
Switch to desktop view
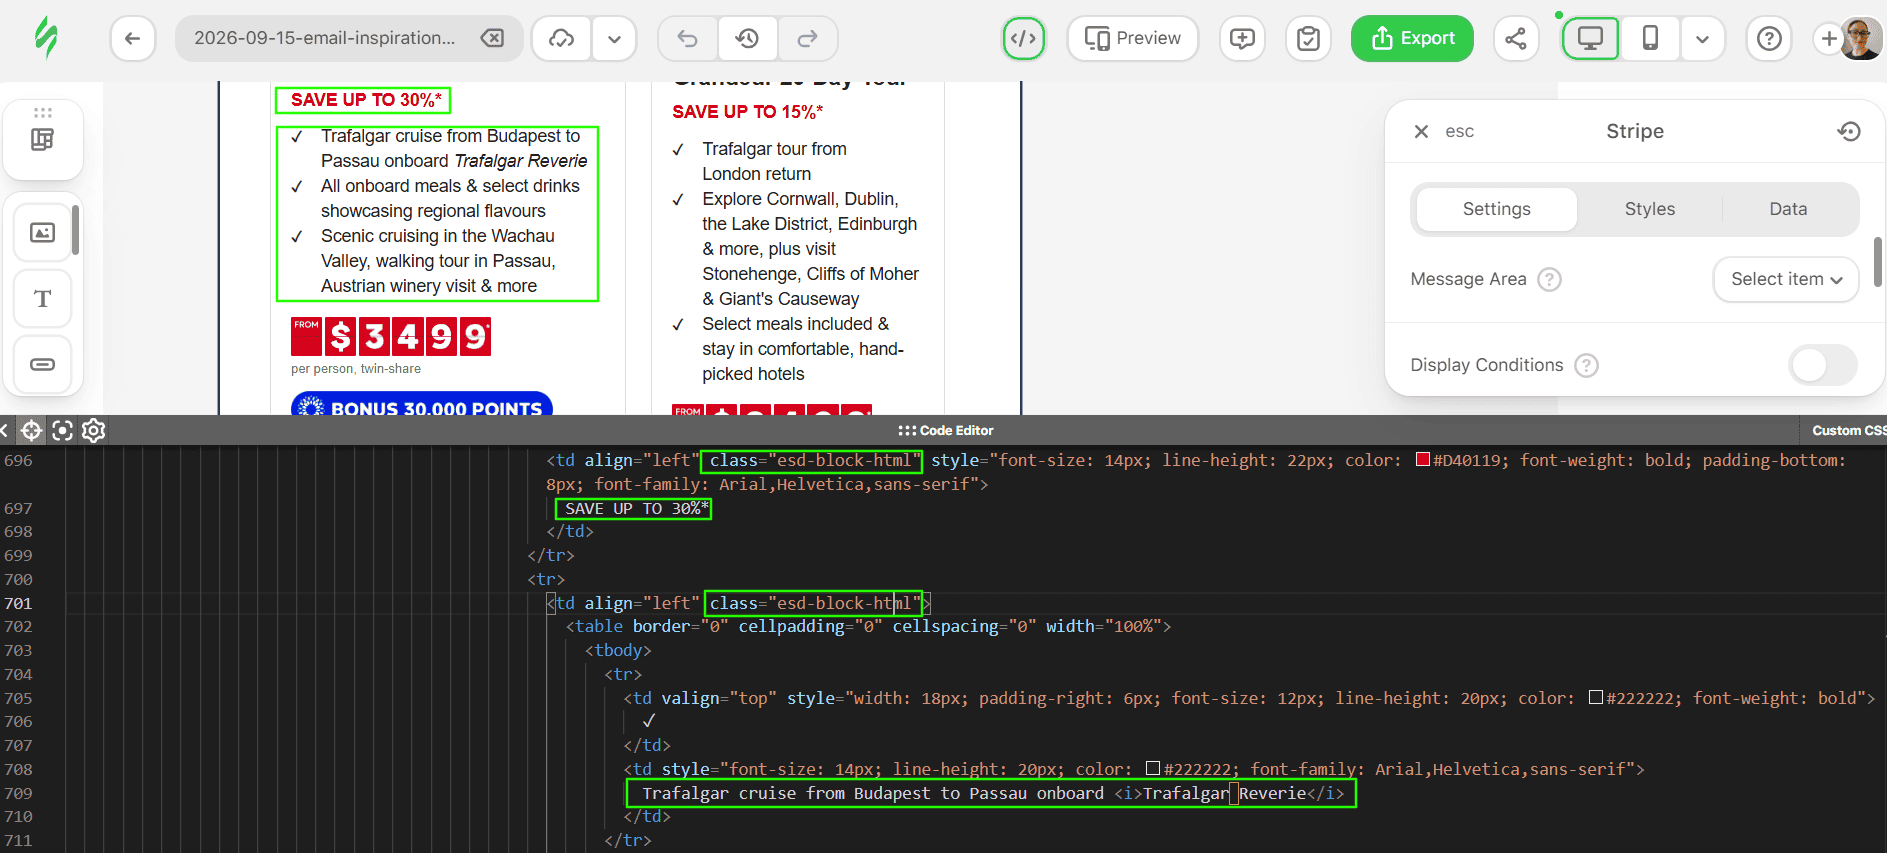click(1590, 39)
